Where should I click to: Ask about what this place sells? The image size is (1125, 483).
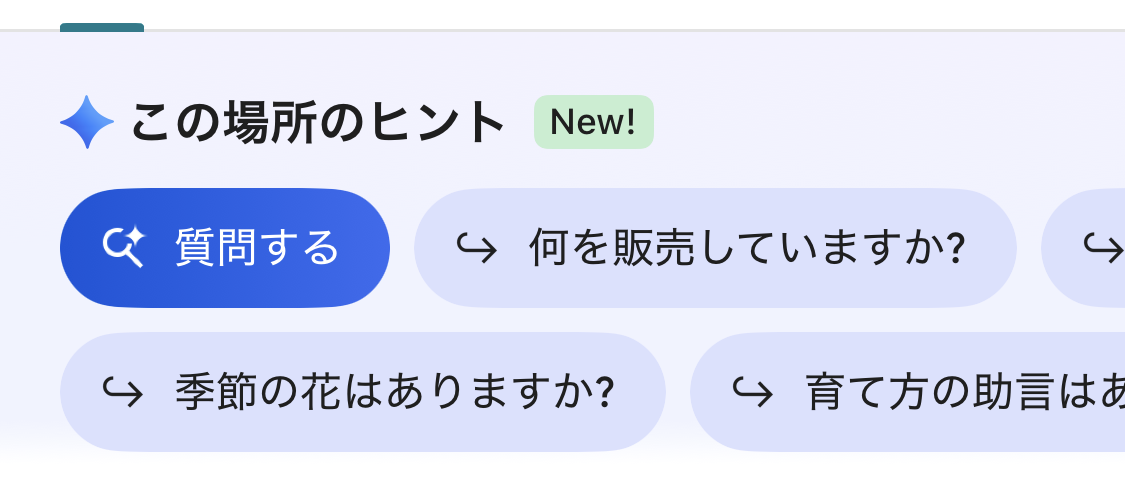click(715, 247)
